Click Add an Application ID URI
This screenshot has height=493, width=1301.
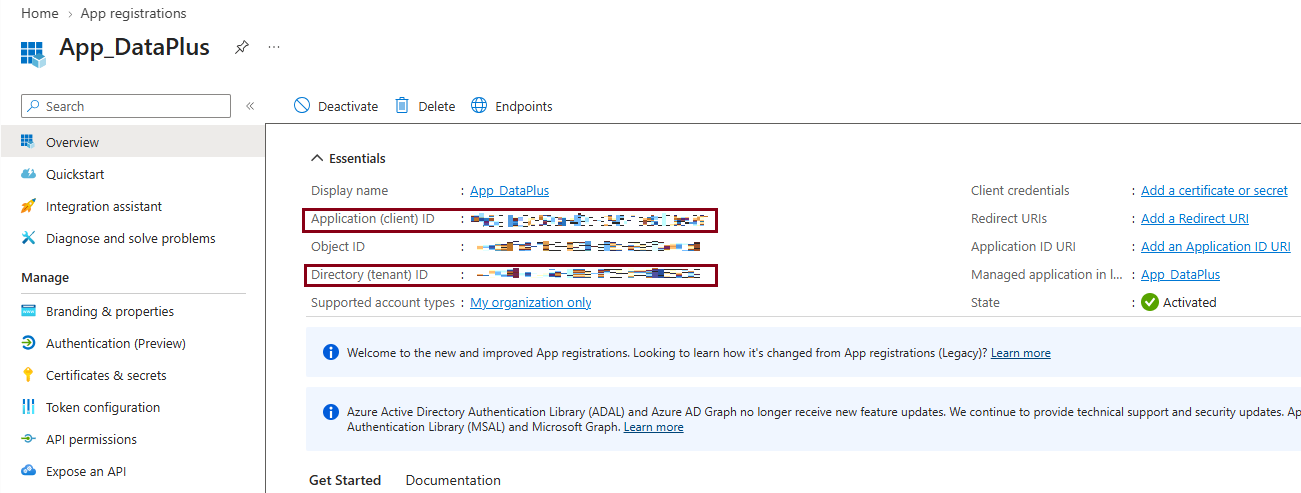(1216, 246)
